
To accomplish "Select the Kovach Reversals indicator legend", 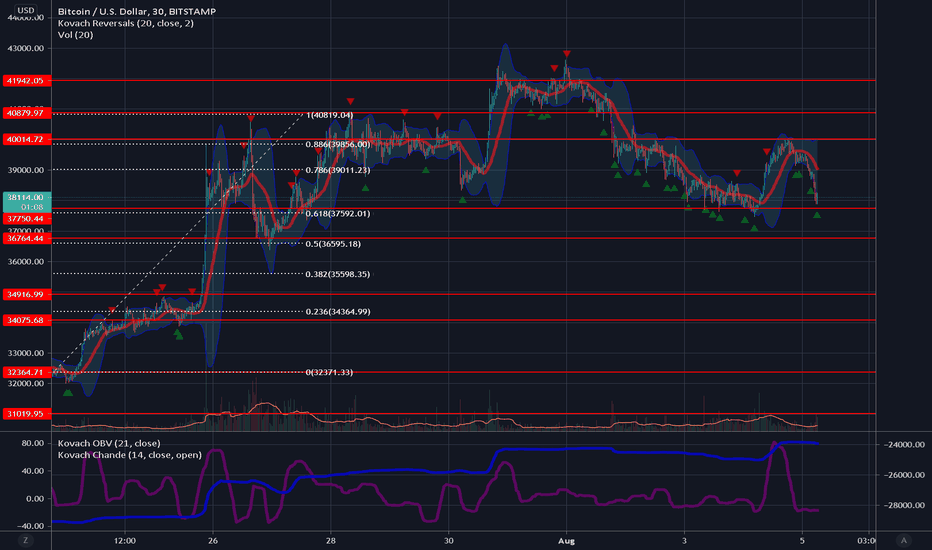I will pyautogui.click(x=125, y=23).
